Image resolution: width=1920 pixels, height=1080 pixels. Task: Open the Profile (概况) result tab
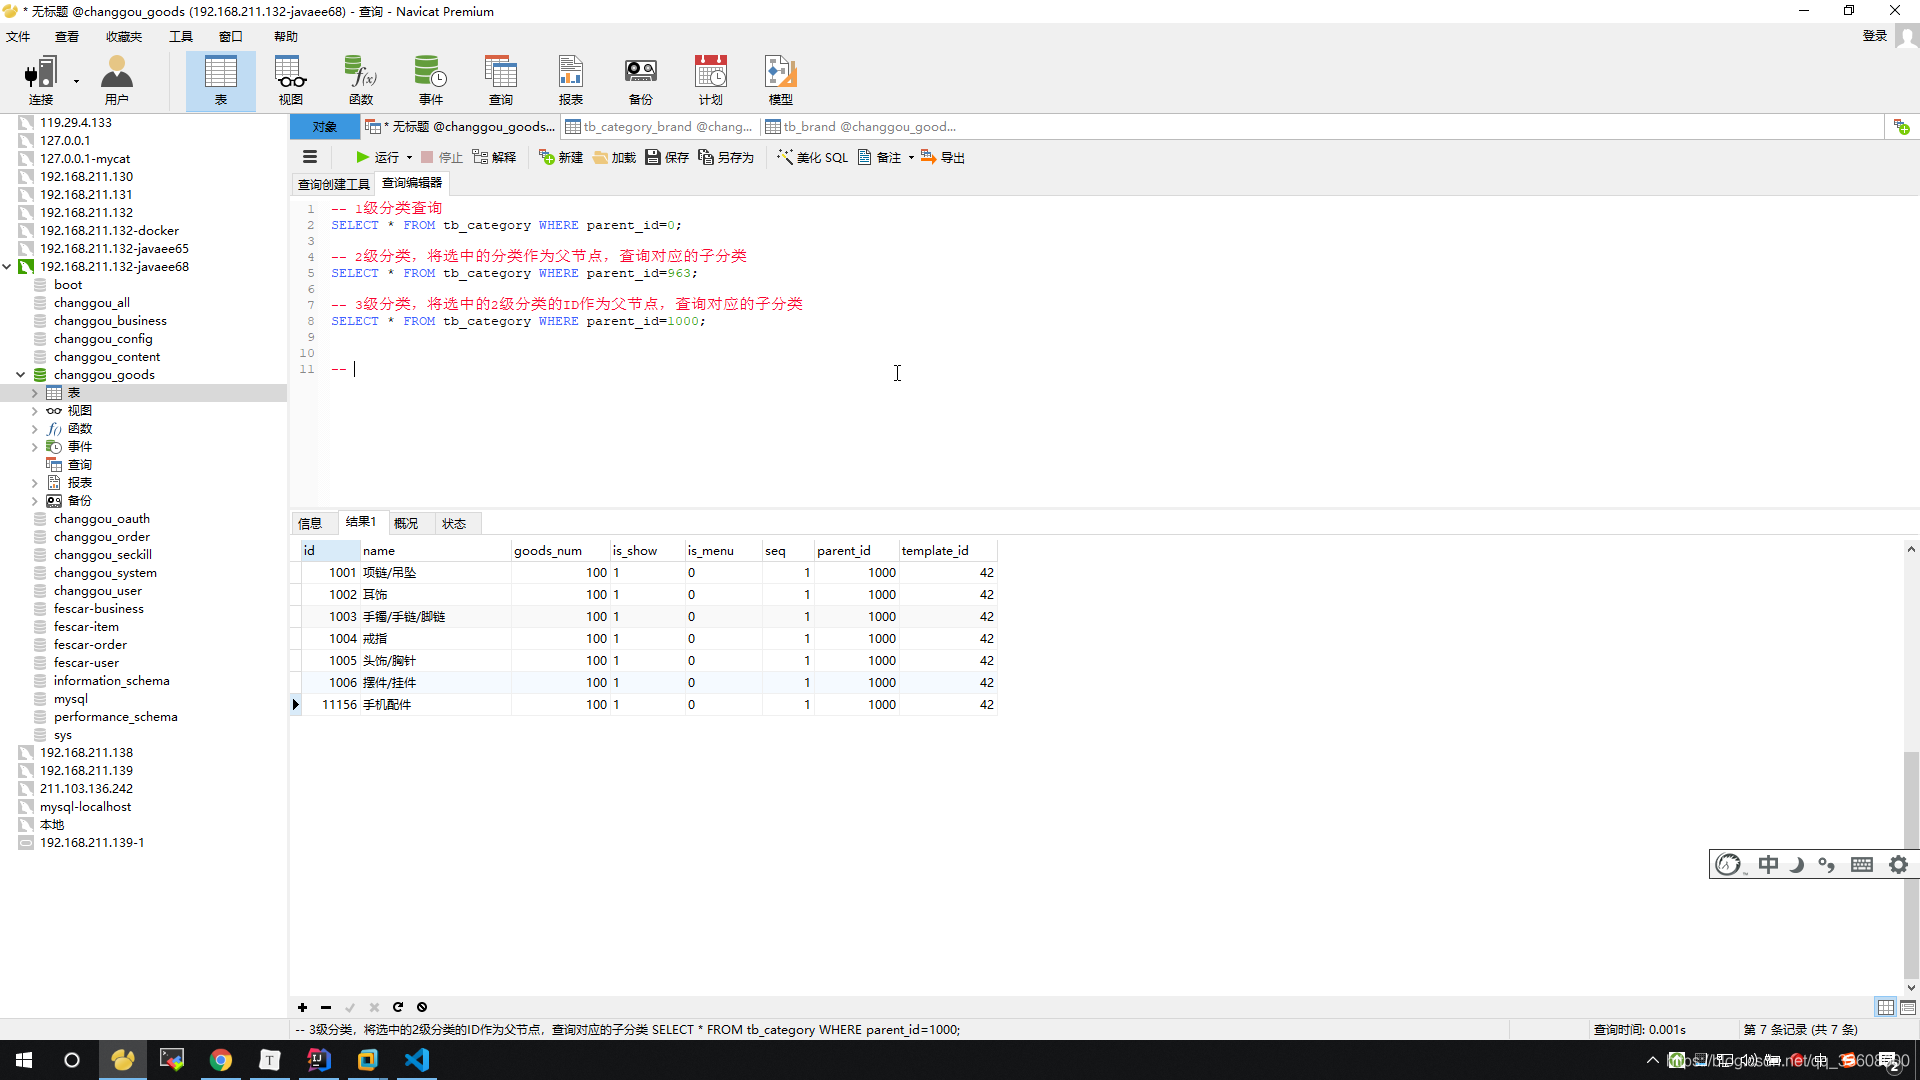tap(406, 523)
